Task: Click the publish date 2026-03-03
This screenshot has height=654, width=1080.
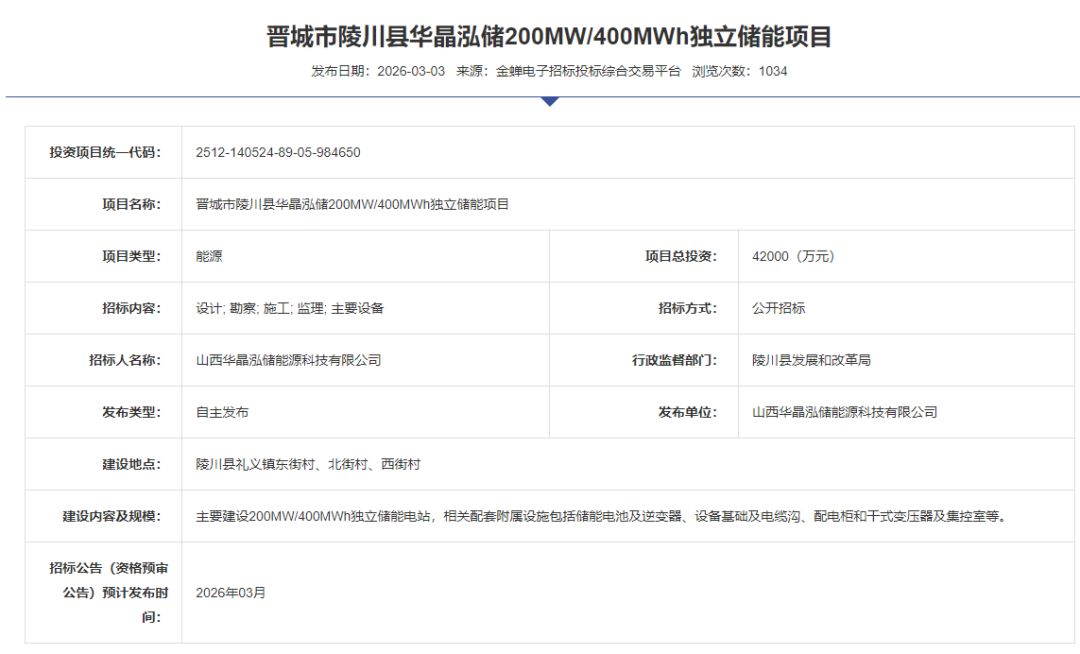Action: tap(411, 71)
